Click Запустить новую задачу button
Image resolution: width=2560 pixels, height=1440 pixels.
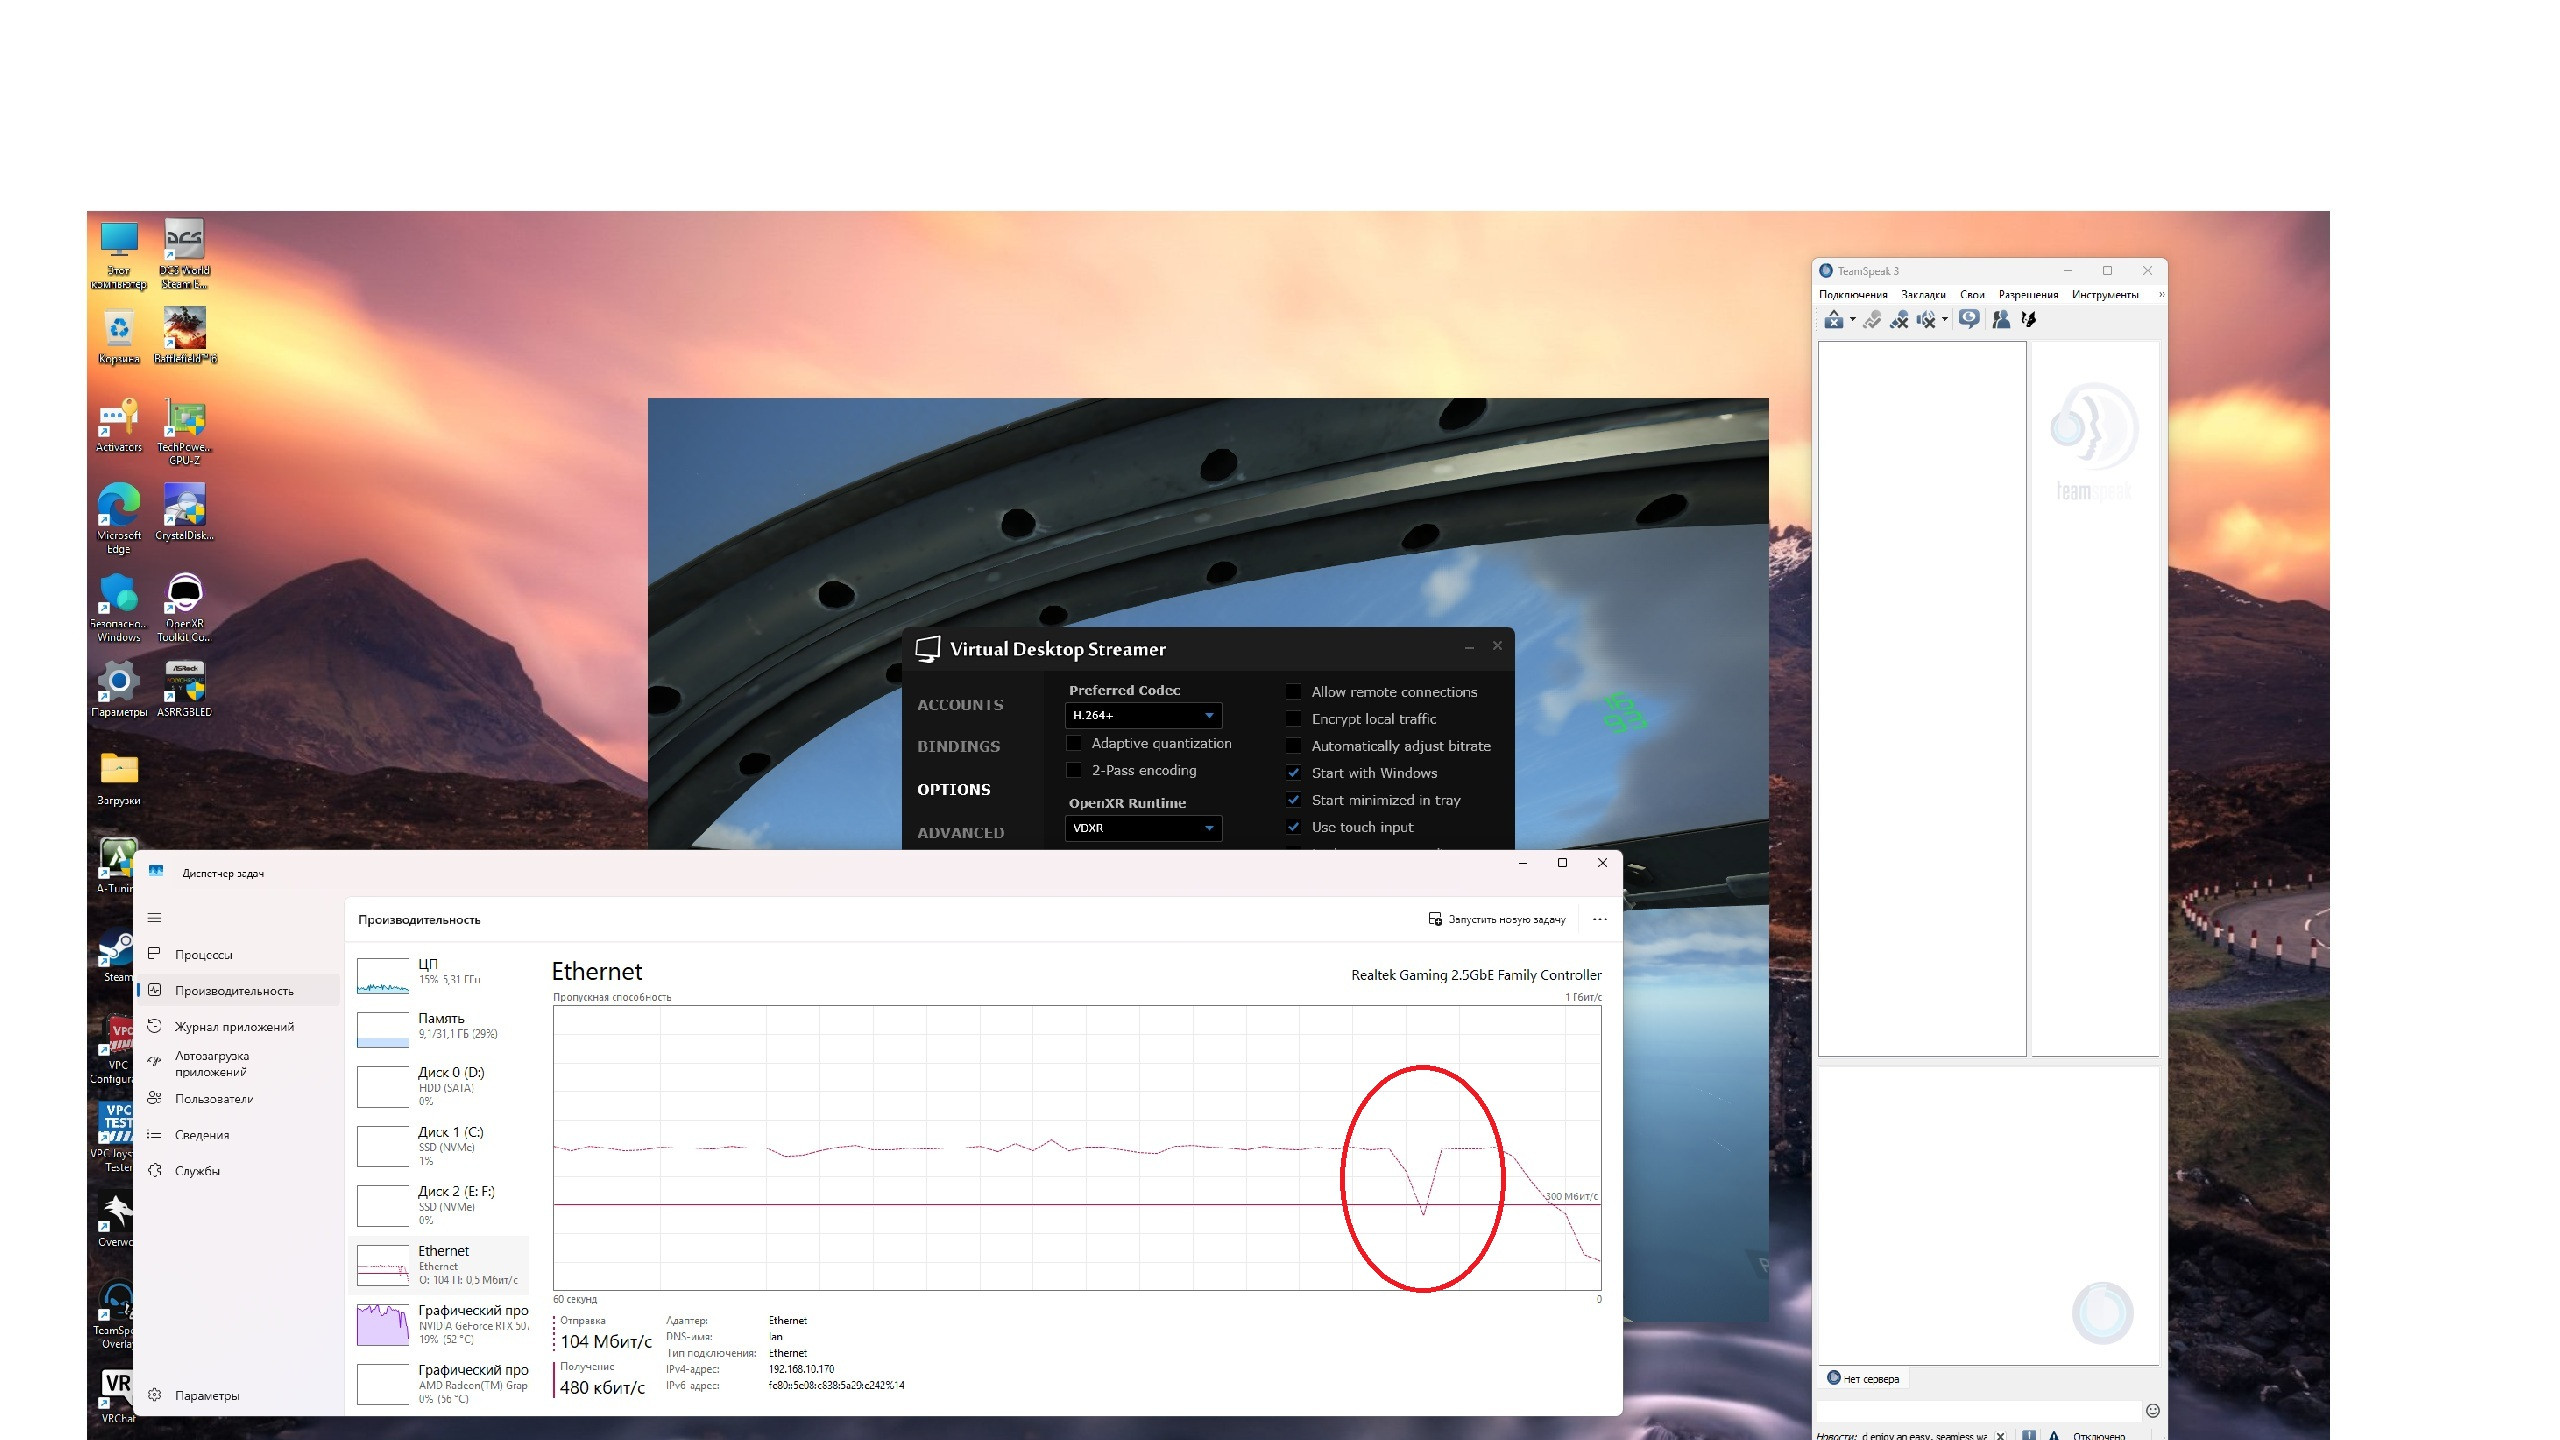(1497, 919)
